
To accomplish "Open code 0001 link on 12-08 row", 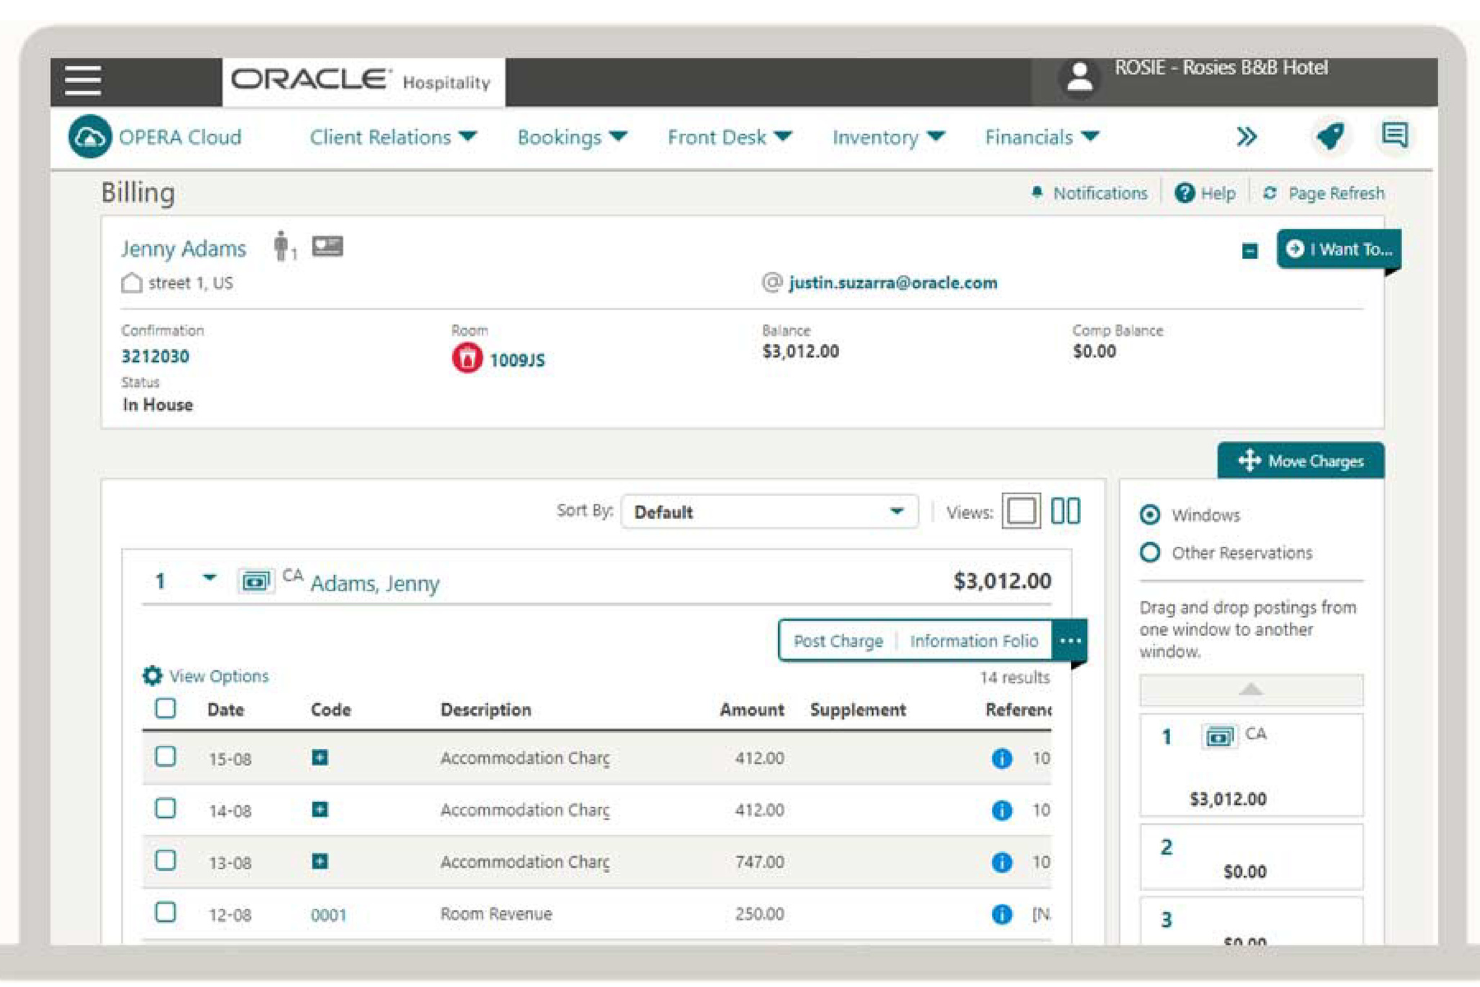I will (x=329, y=915).
